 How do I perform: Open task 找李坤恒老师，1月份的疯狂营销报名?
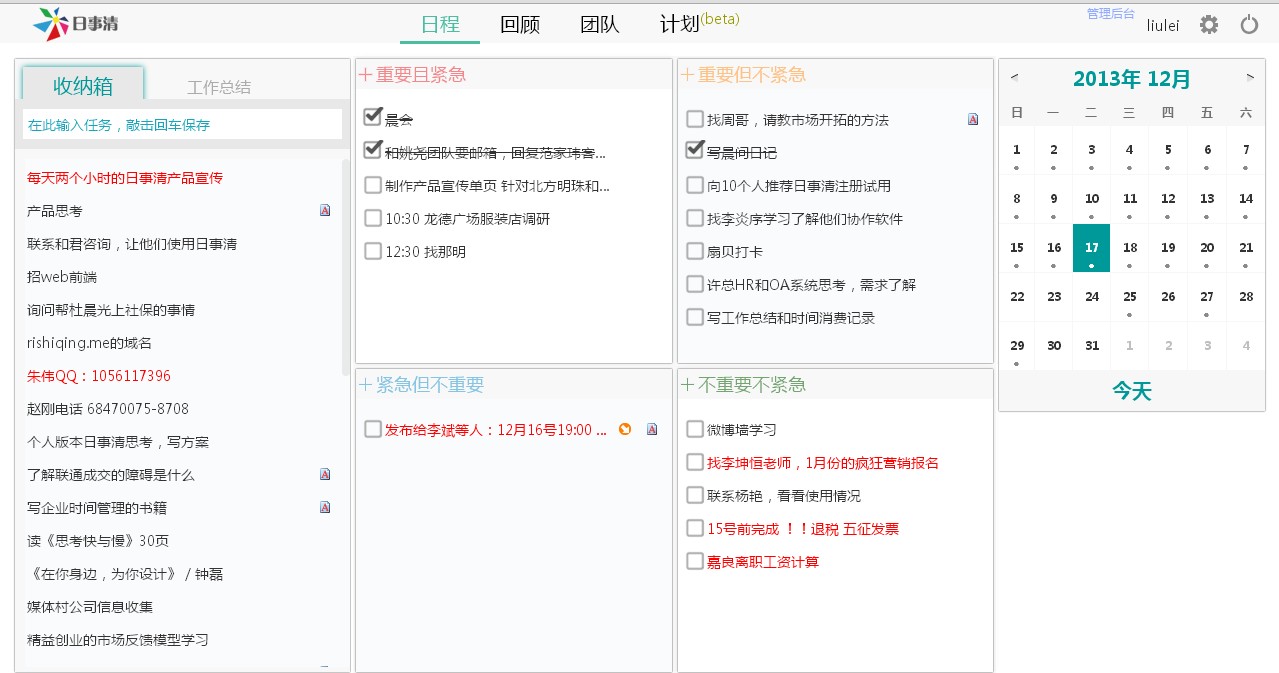pyautogui.click(x=823, y=462)
